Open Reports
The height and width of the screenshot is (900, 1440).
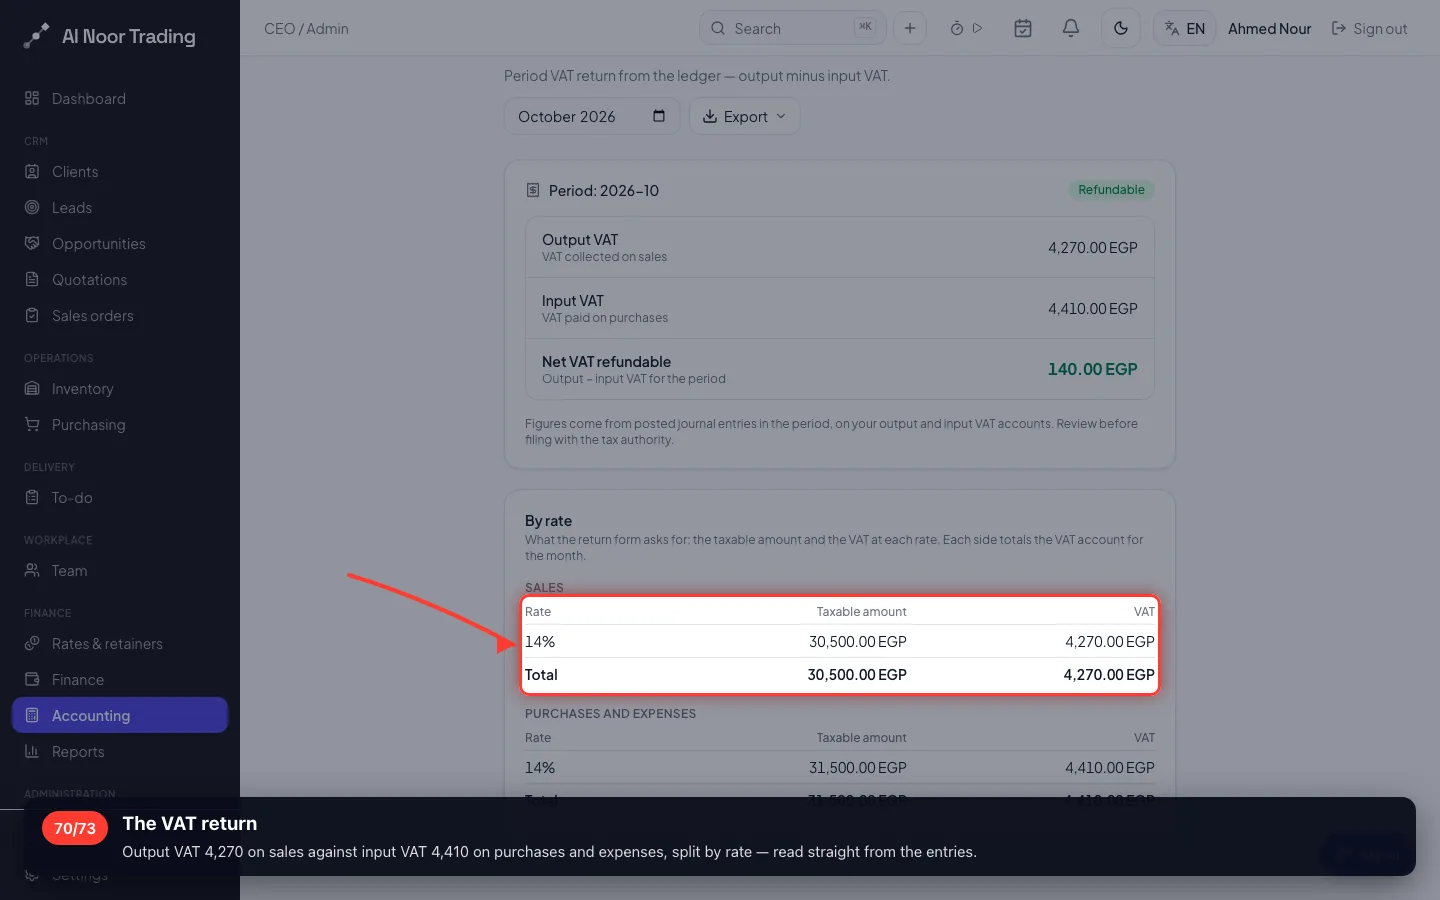(x=120, y=752)
